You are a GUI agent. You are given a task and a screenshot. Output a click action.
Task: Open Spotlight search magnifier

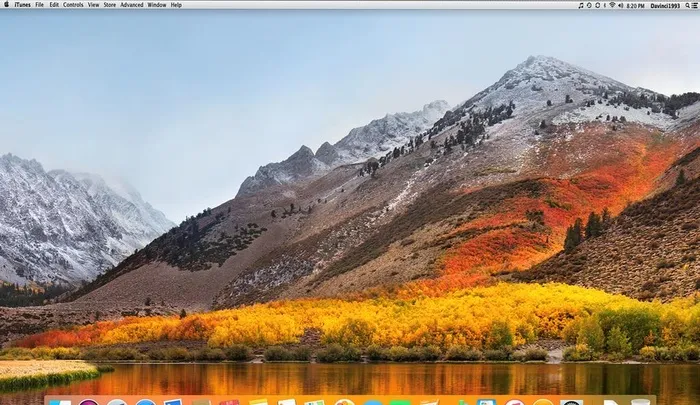688,6
